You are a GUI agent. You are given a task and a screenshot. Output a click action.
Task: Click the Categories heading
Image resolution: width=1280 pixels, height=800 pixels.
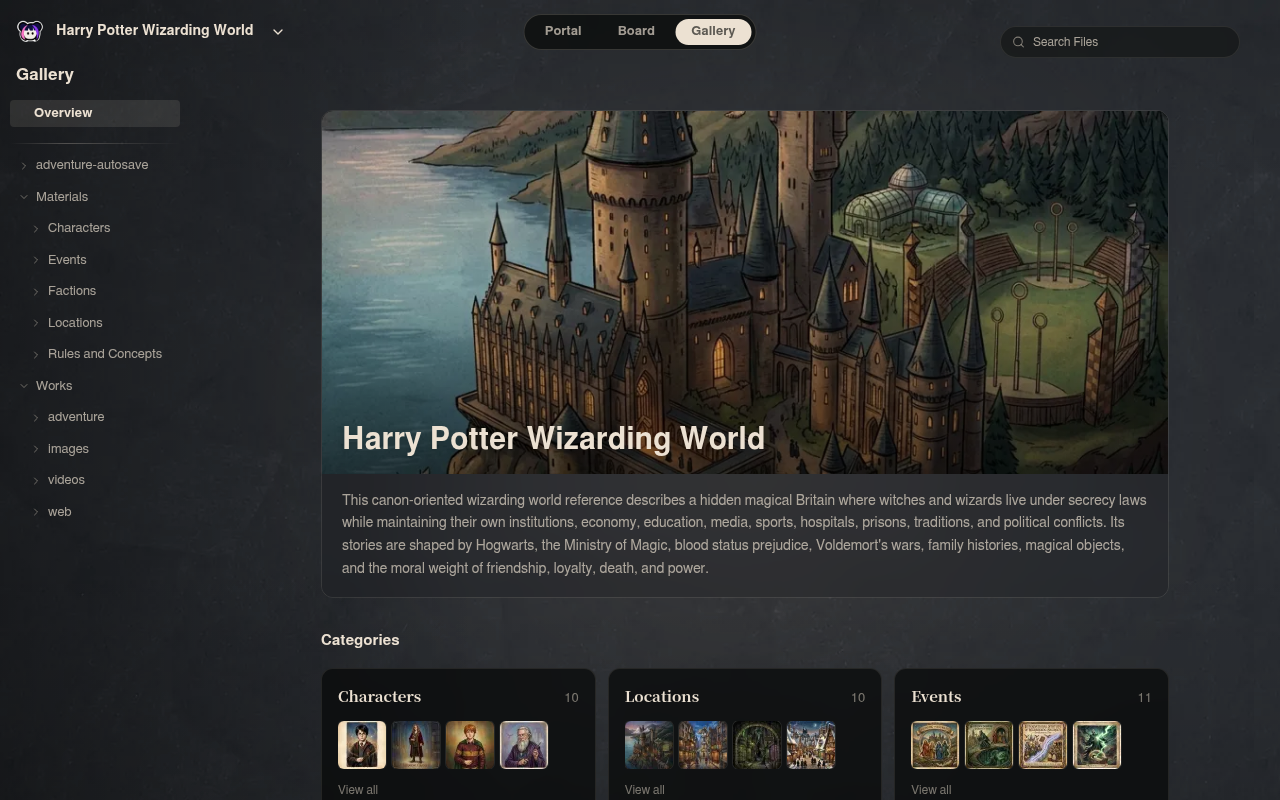360,640
